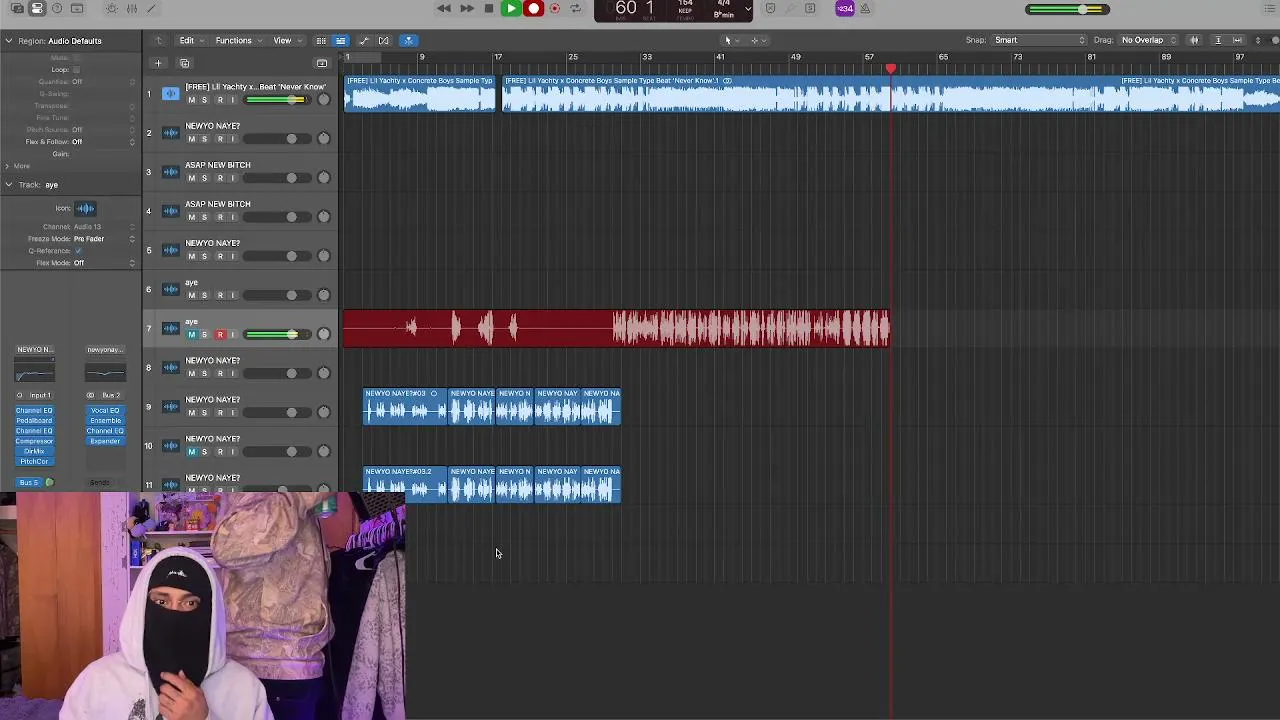The image size is (1280, 720).
Task: Open the View menu in tracks area
Action: point(286,41)
